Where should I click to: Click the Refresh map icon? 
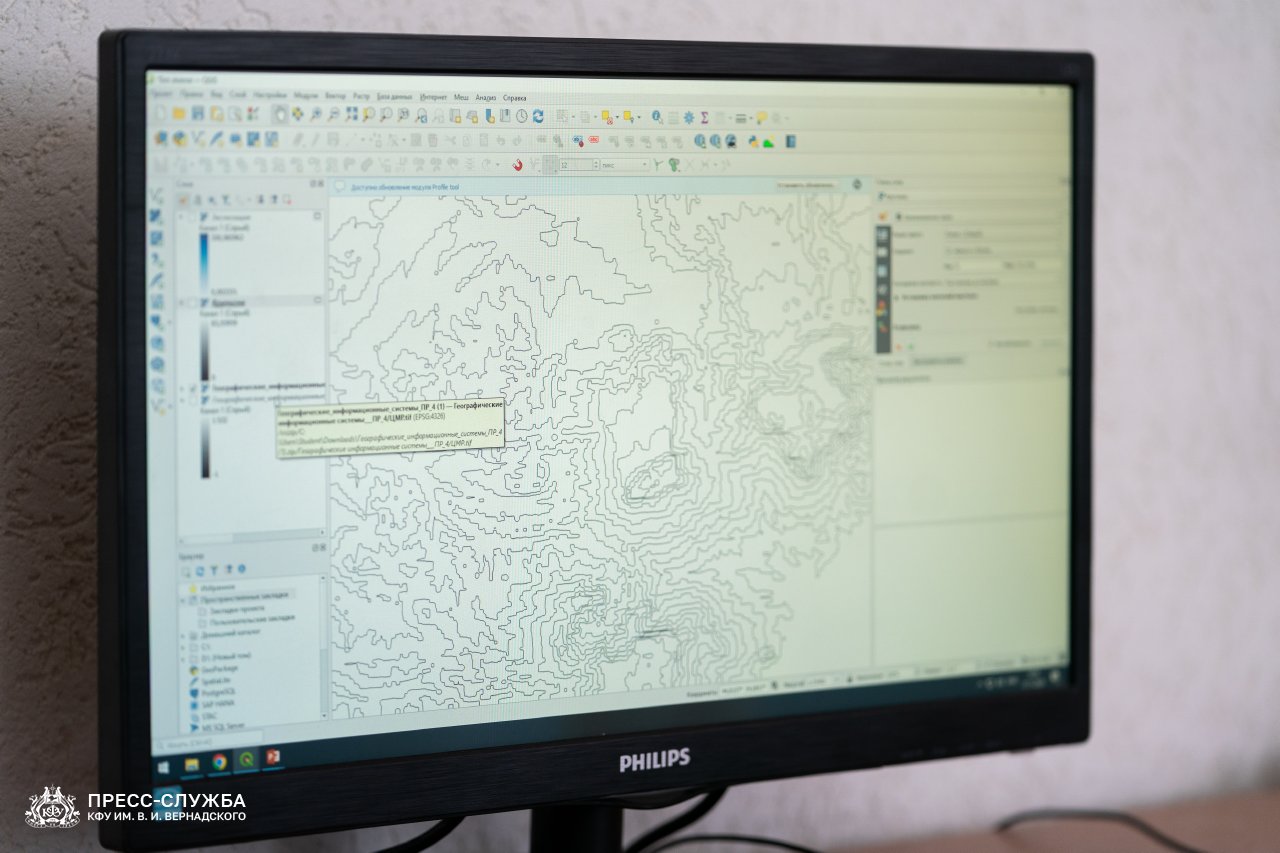tap(537, 117)
